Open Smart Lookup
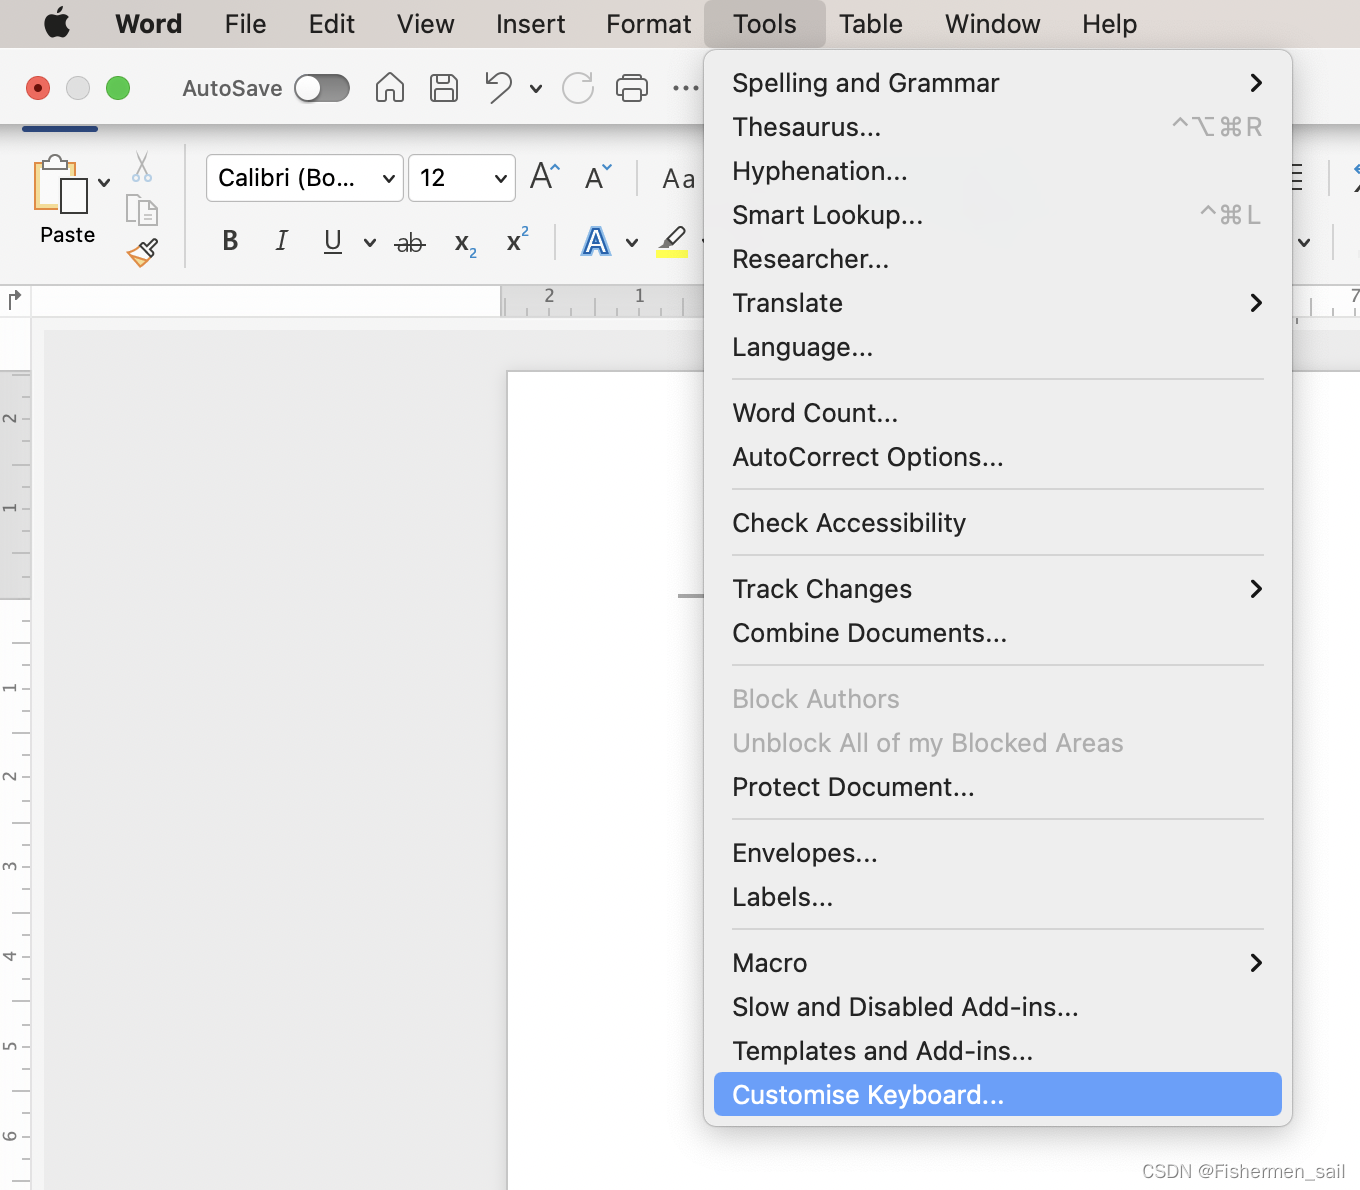 998,215
